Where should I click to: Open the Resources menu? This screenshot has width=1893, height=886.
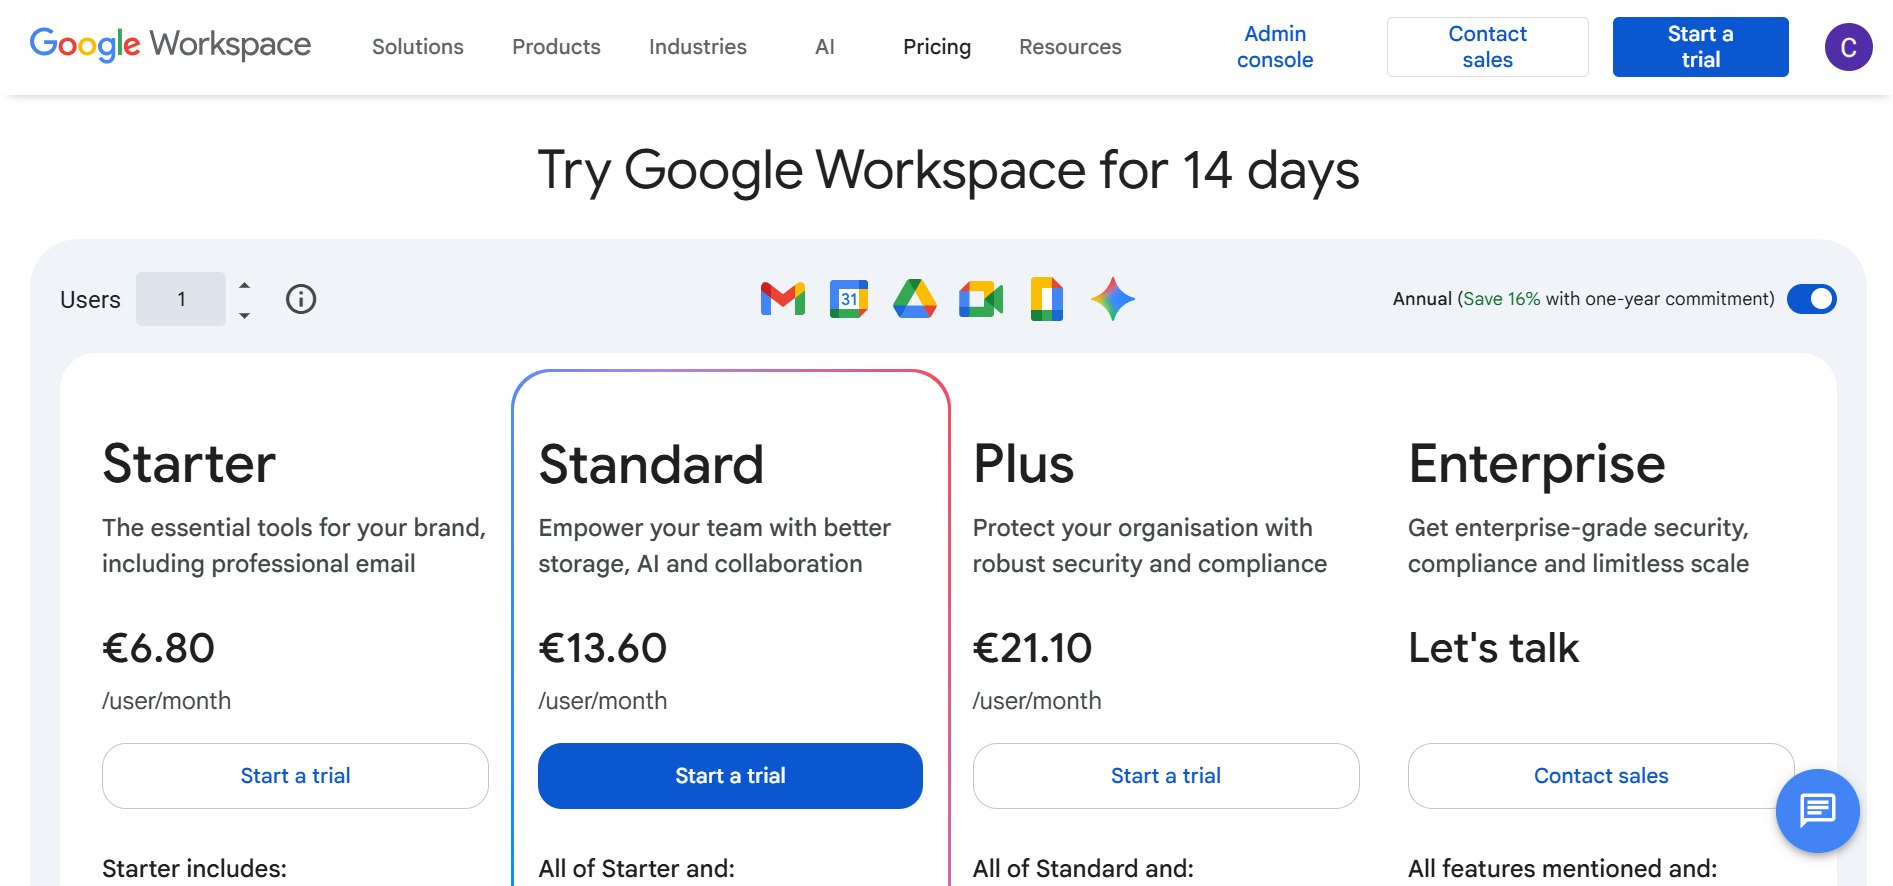pyautogui.click(x=1070, y=47)
